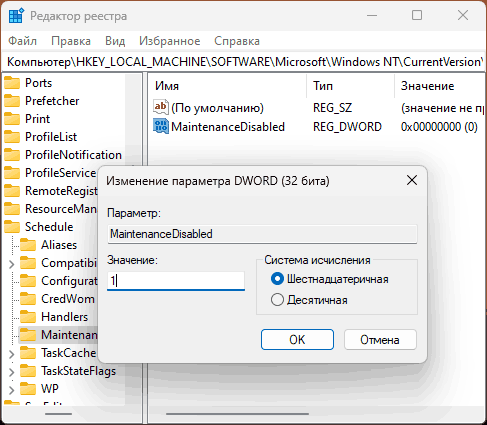Image resolution: width=487 pixels, height=425 pixels.
Task: Select the Aliases tree label
Action: (x=59, y=245)
